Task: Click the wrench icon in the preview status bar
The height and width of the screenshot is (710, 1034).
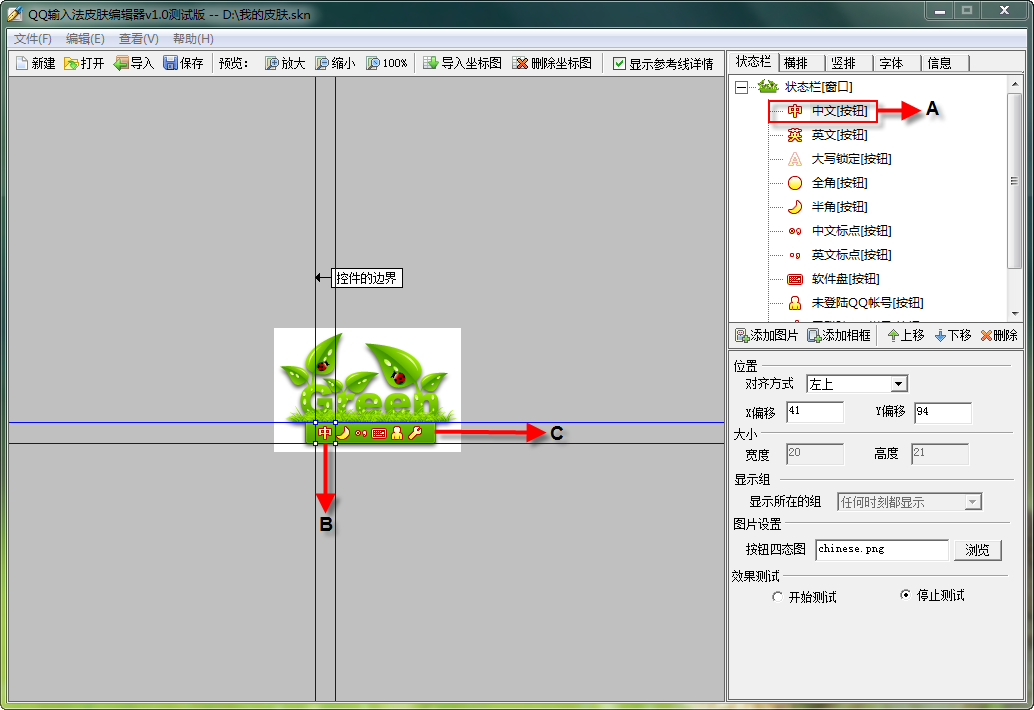Action: click(415, 433)
